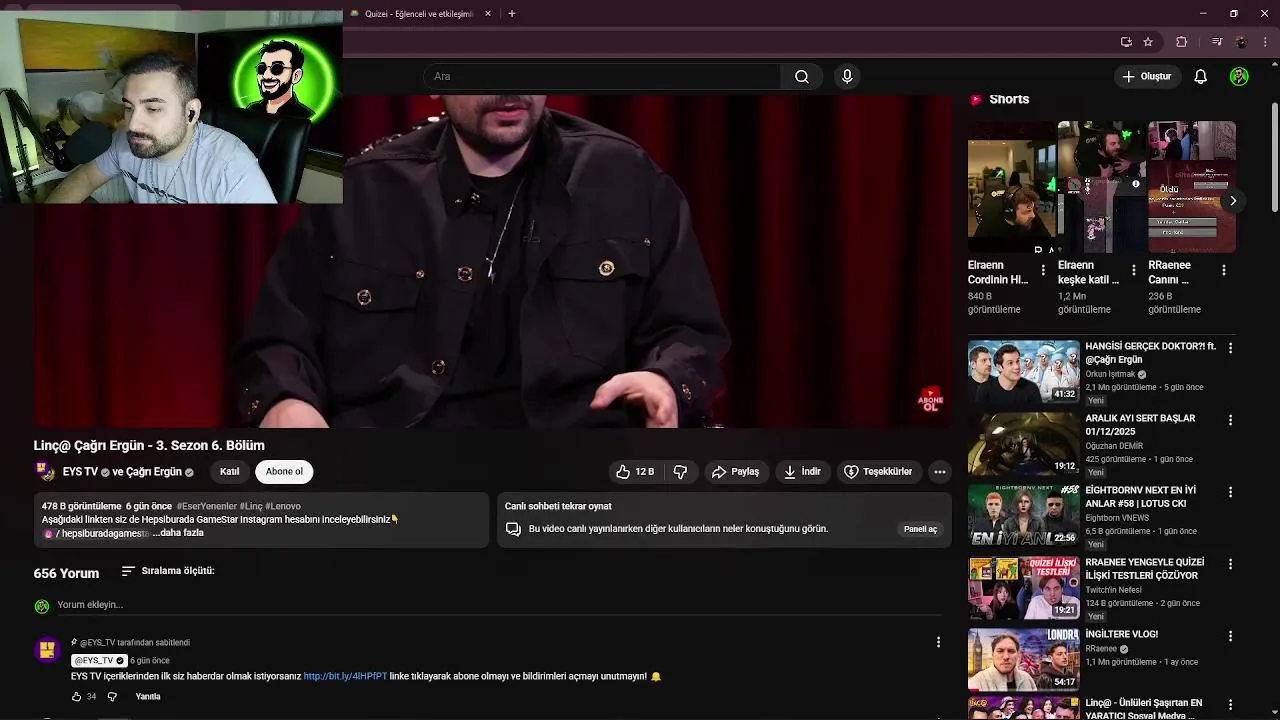Screen dimensions: 1280x720
Task: Activate voice search microphone icon
Action: tap(847, 76)
